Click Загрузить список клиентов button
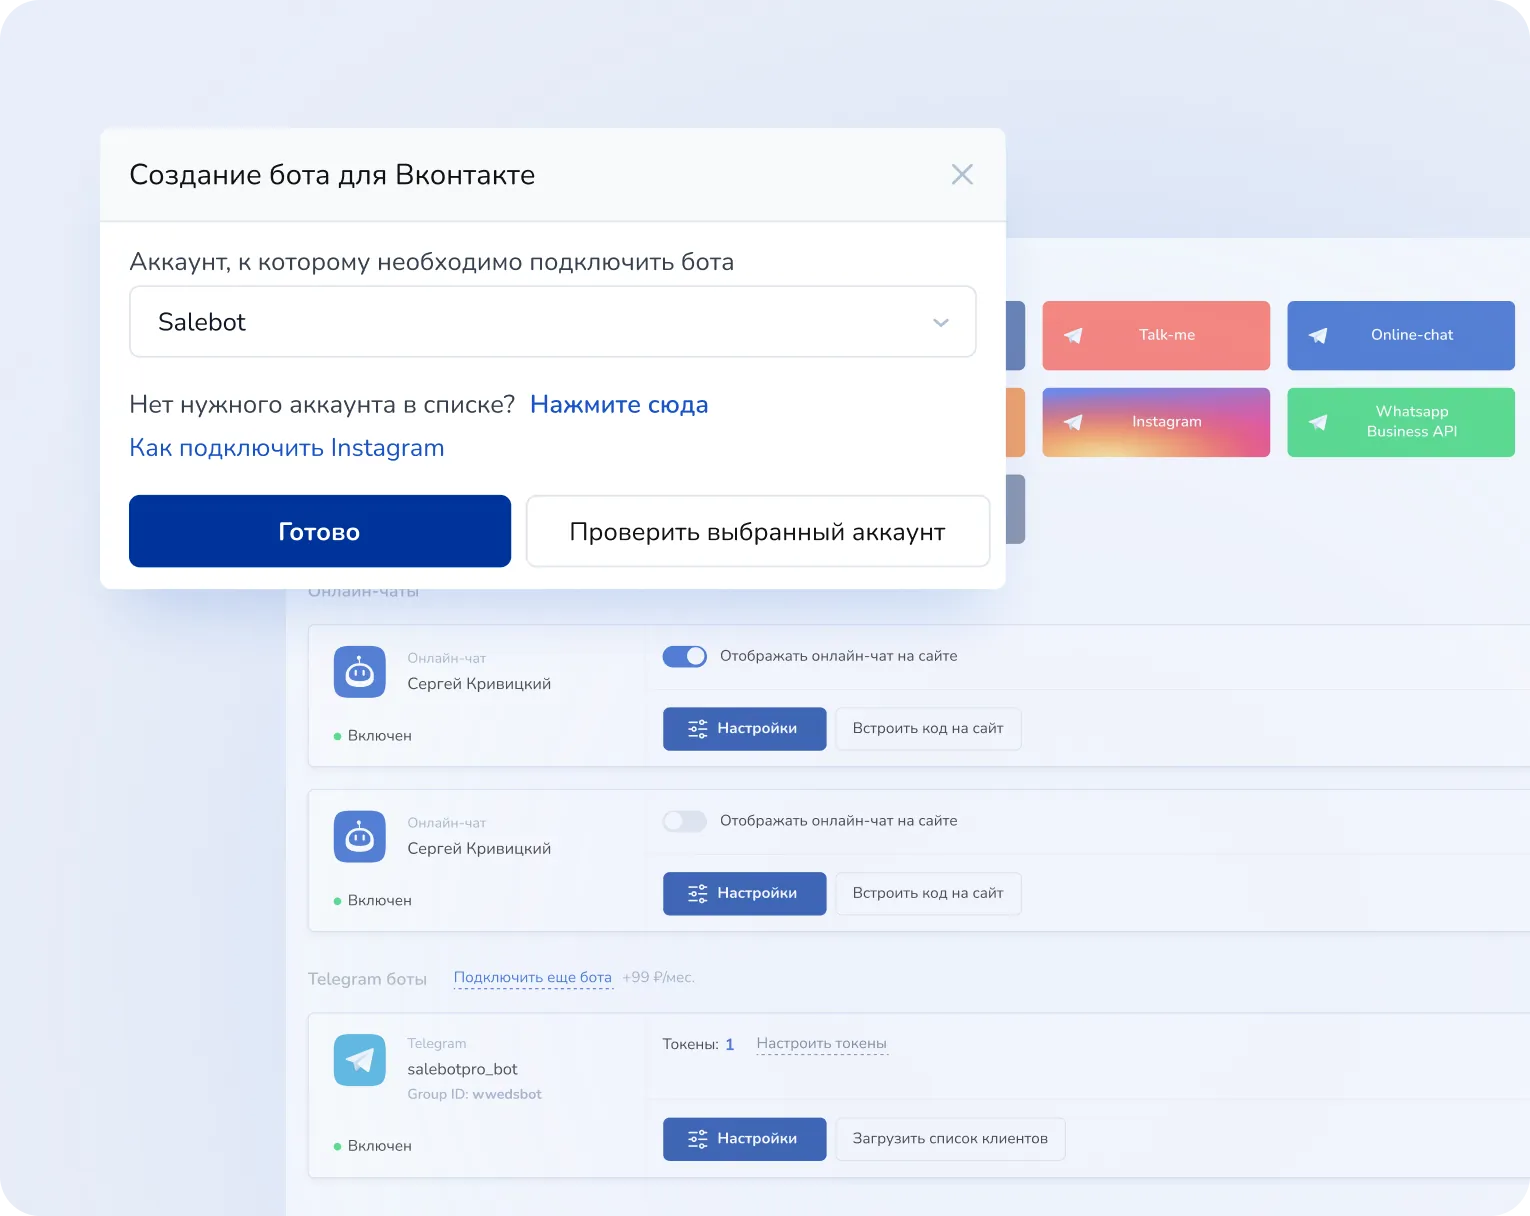The image size is (1530, 1216). [949, 1139]
